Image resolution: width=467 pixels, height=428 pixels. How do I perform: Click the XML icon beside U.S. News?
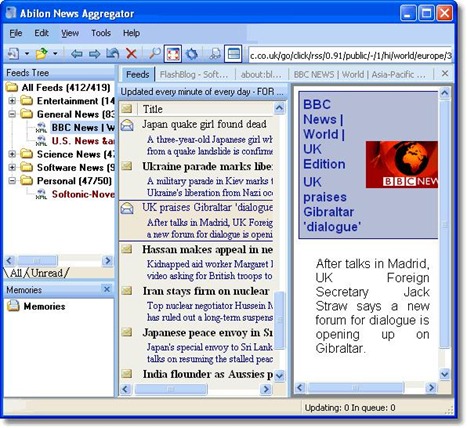pyautogui.click(x=41, y=141)
